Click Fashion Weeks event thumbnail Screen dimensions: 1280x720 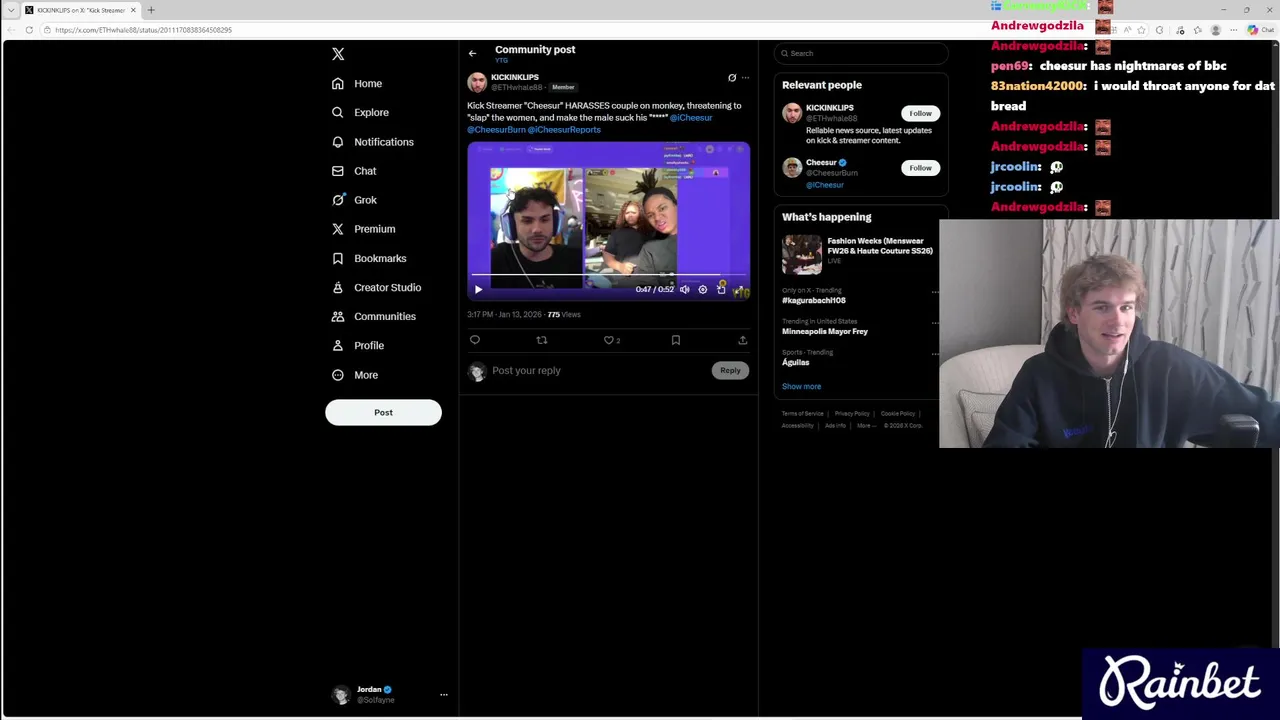pos(802,255)
